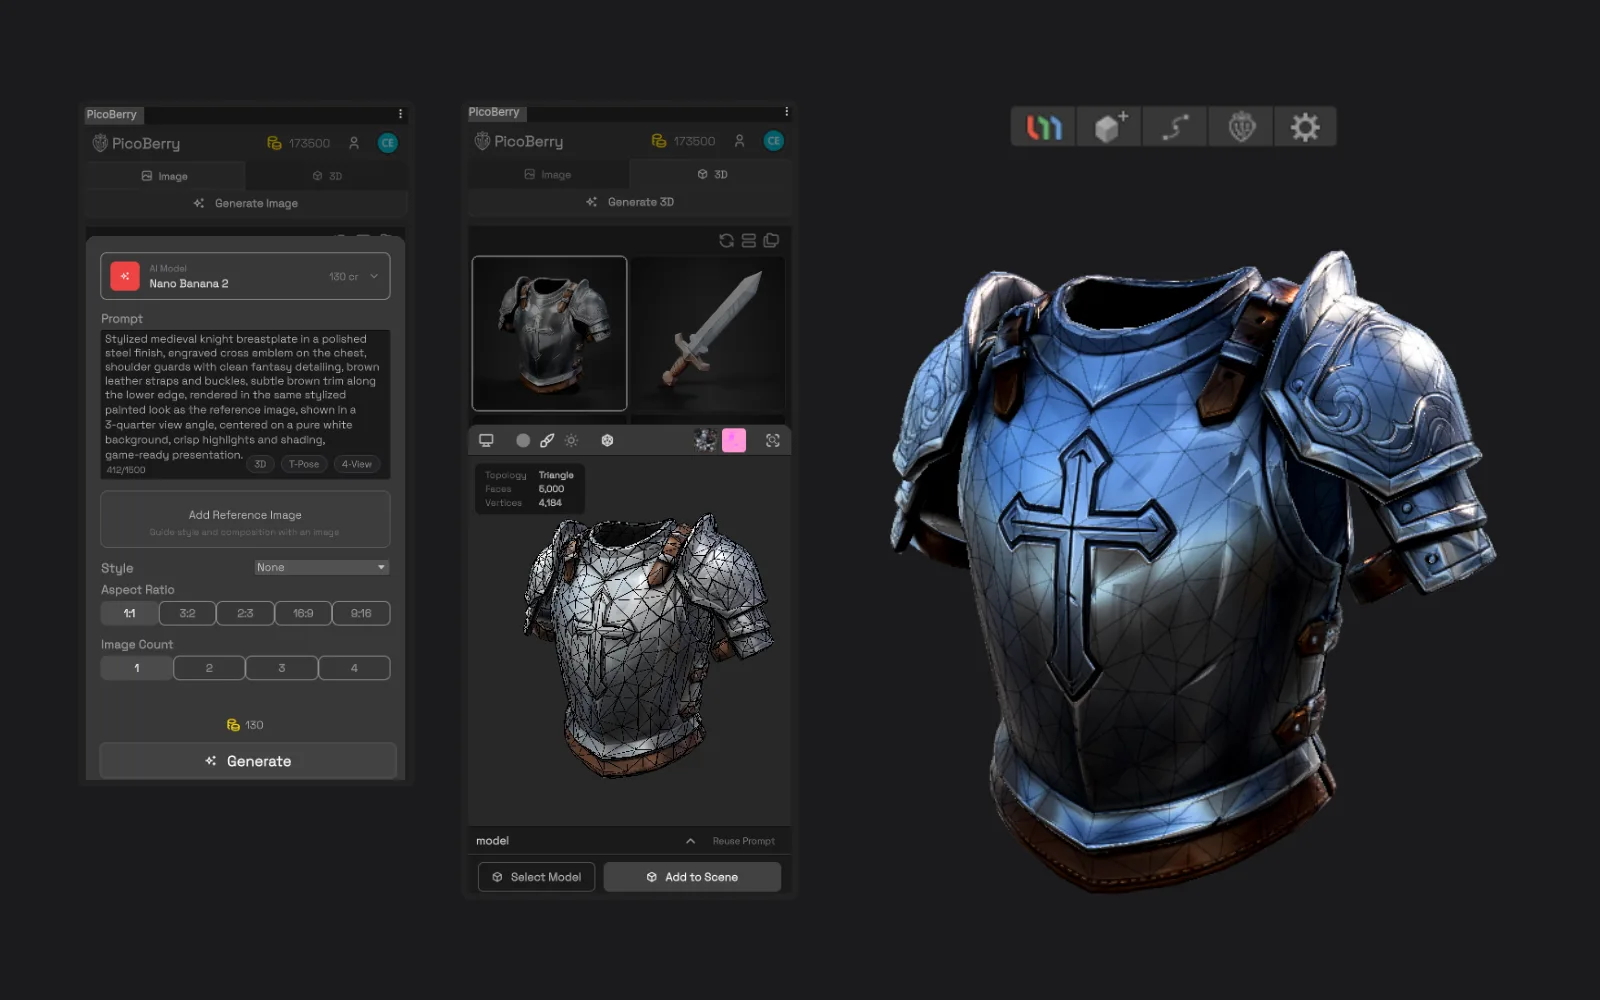Select the pink color swatch in the viewer toolbar

click(x=734, y=440)
